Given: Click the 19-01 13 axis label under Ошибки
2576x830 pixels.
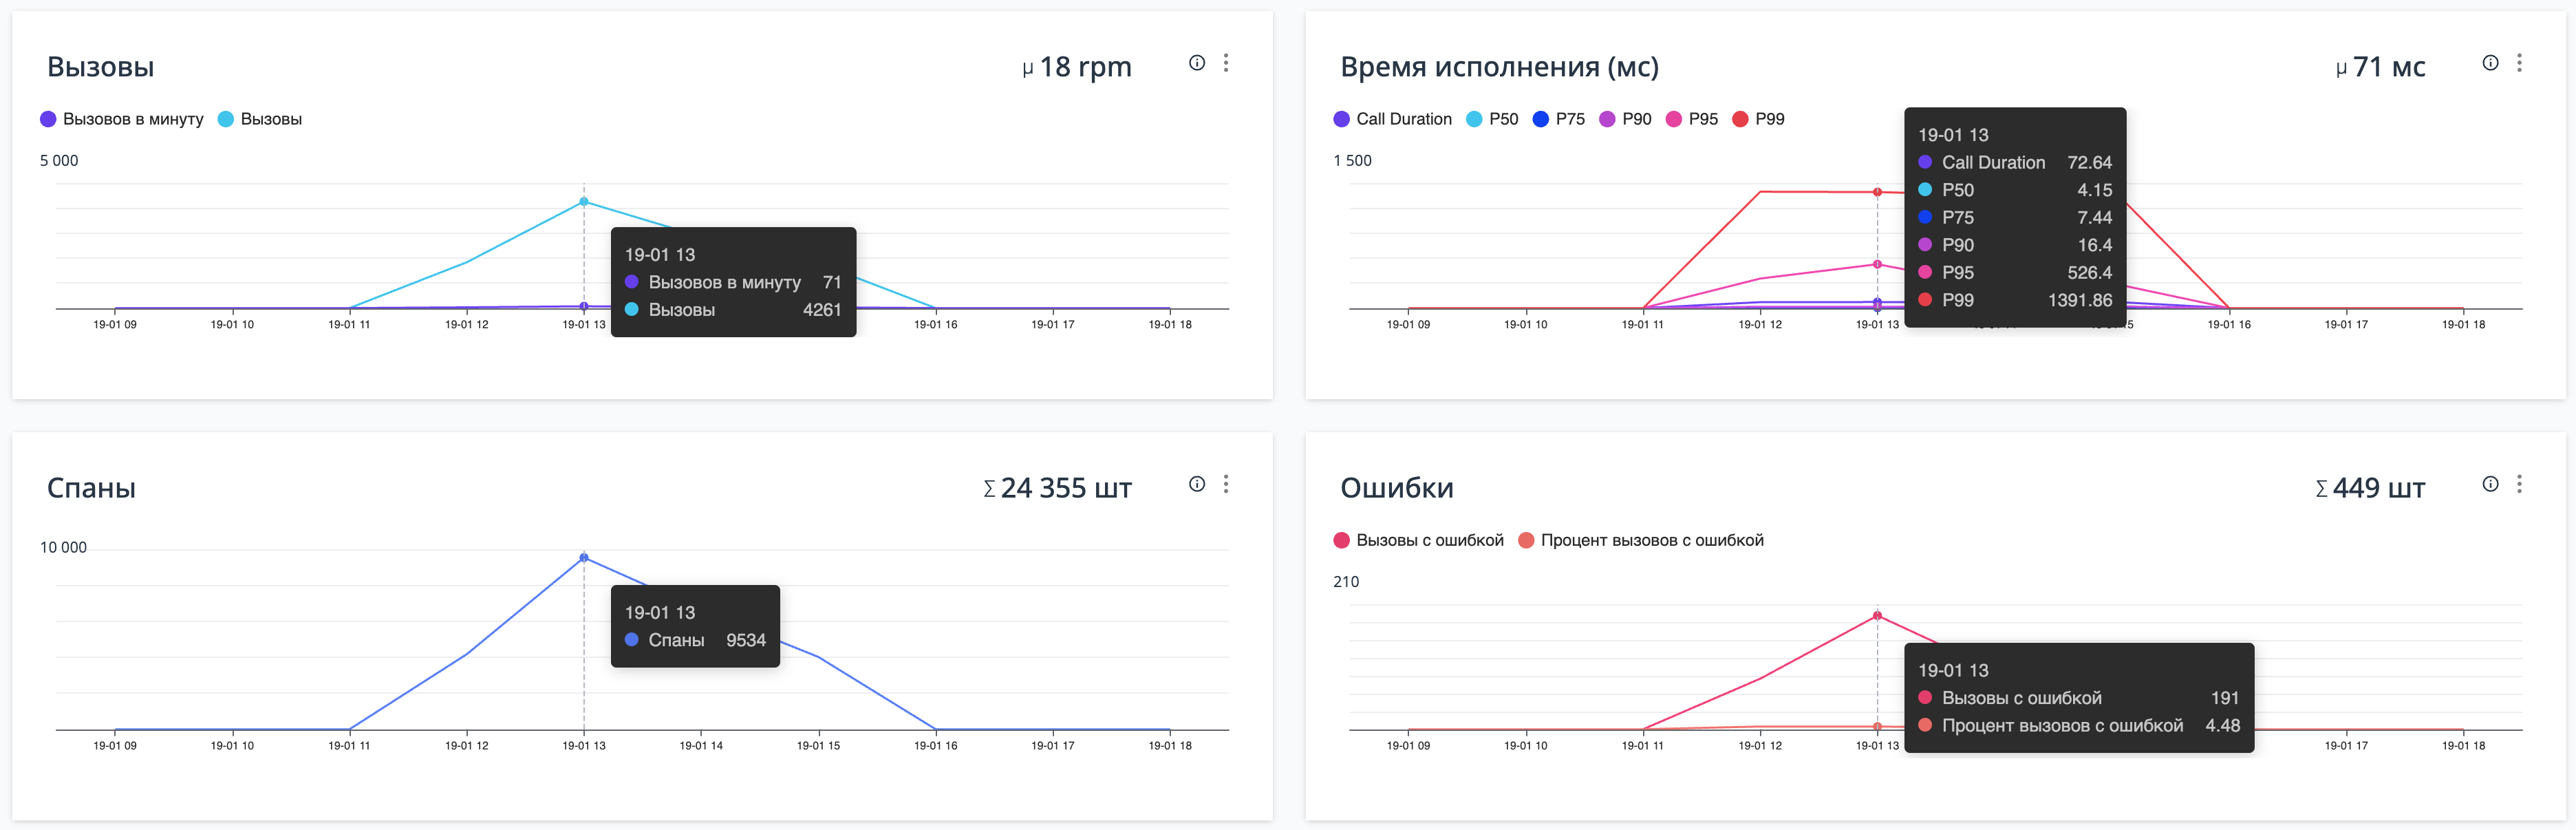Looking at the screenshot, I should (1877, 745).
